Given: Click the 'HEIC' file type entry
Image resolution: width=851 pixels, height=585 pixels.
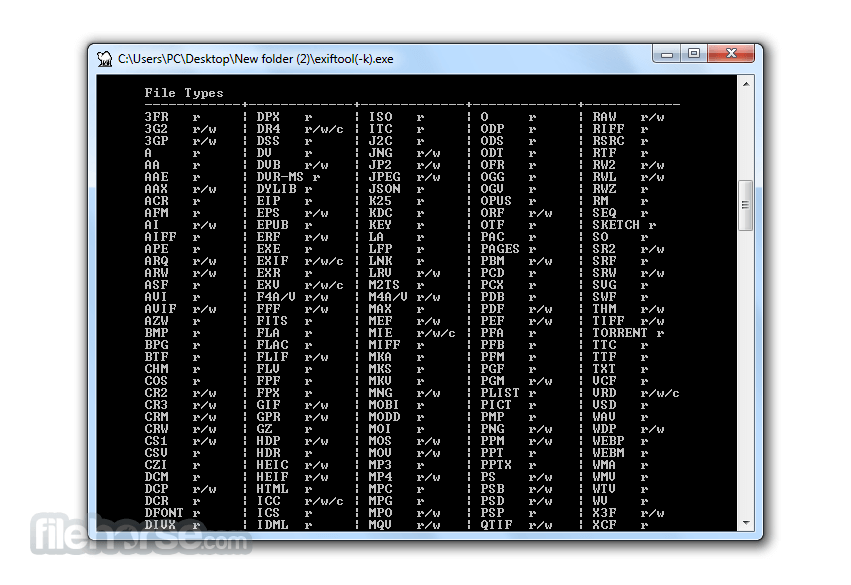Looking at the screenshot, I should [272, 465].
